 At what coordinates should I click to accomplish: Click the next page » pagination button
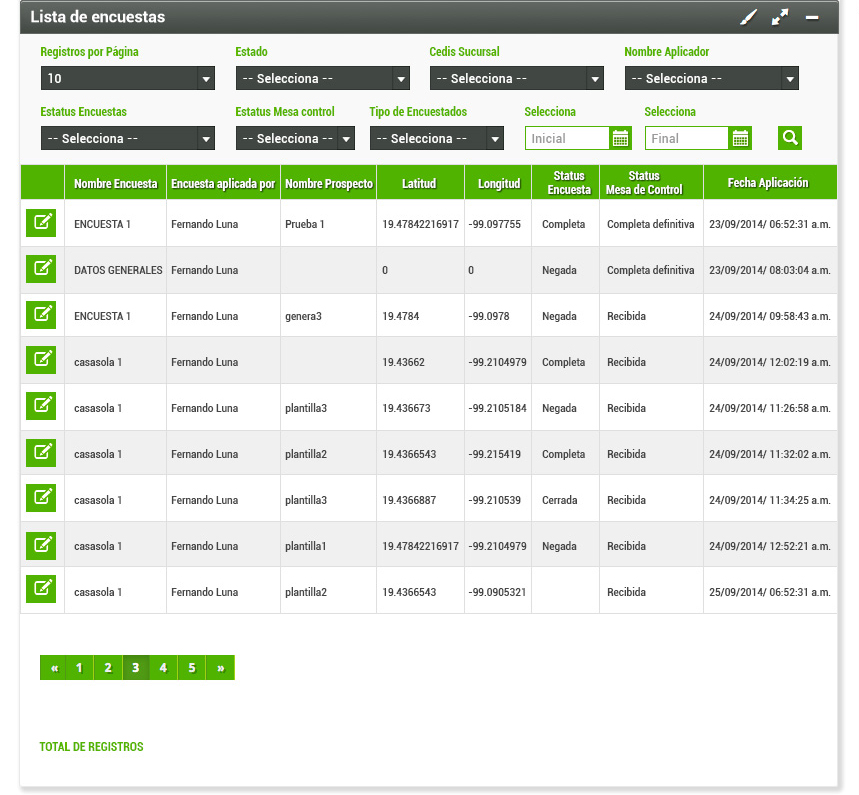pos(220,667)
